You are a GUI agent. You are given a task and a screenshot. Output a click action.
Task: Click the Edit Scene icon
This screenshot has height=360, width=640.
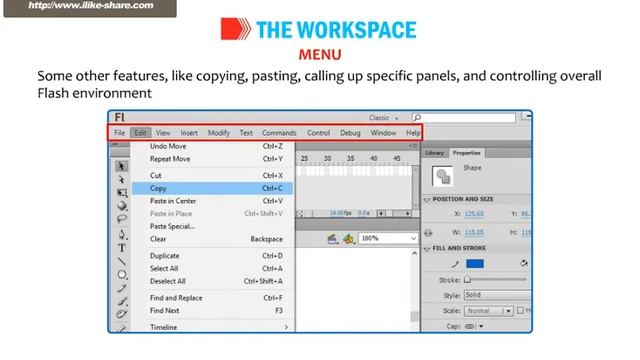click(x=332, y=239)
